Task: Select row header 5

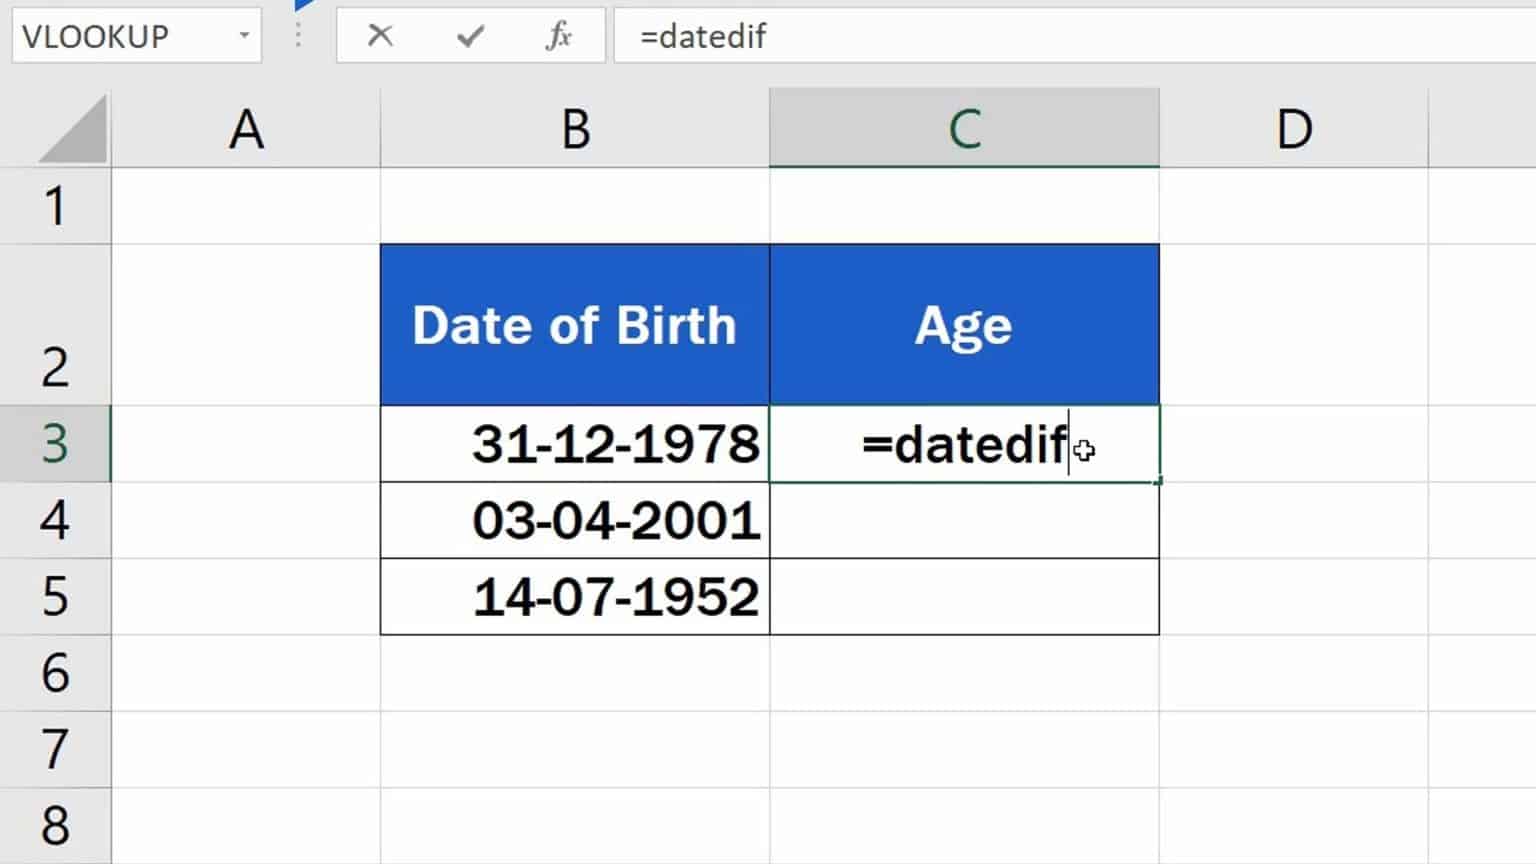Action: click(55, 597)
